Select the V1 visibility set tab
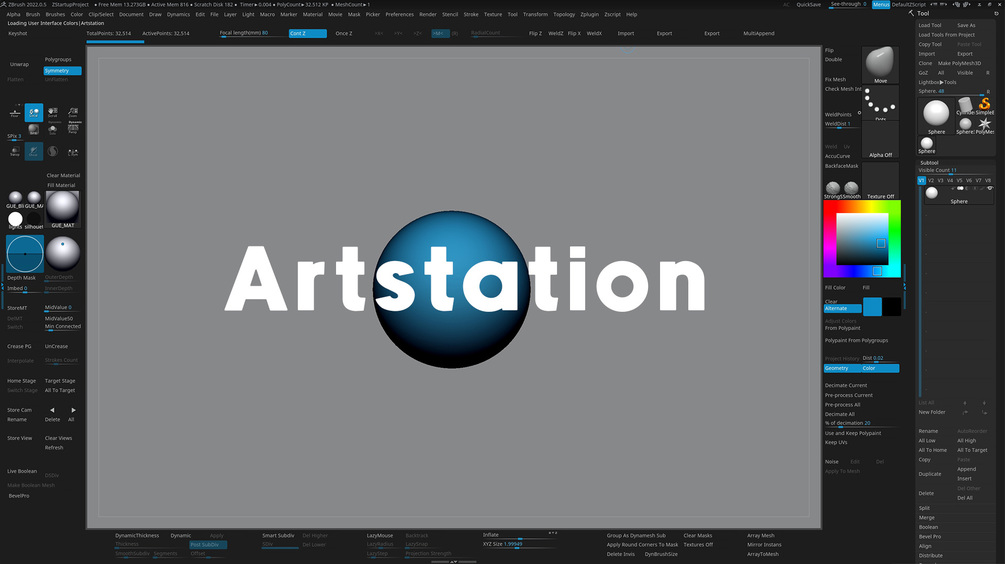1005x564 pixels. pos(922,181)
